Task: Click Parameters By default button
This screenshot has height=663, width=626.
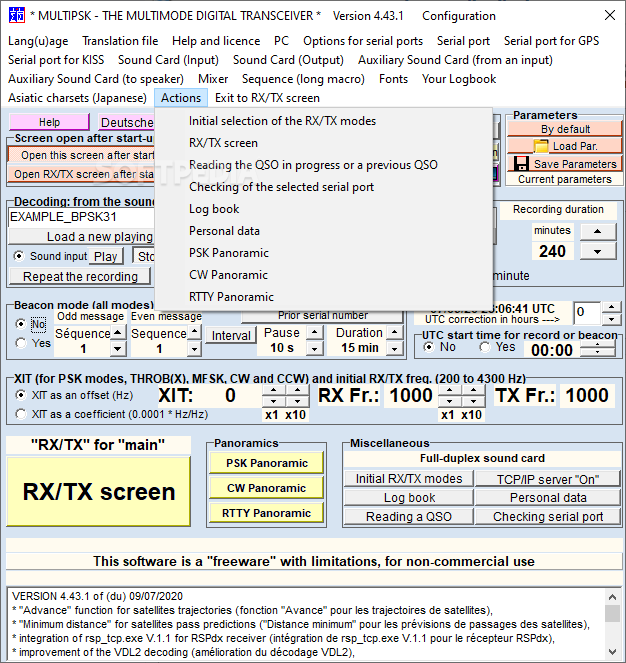Action: 565,129
